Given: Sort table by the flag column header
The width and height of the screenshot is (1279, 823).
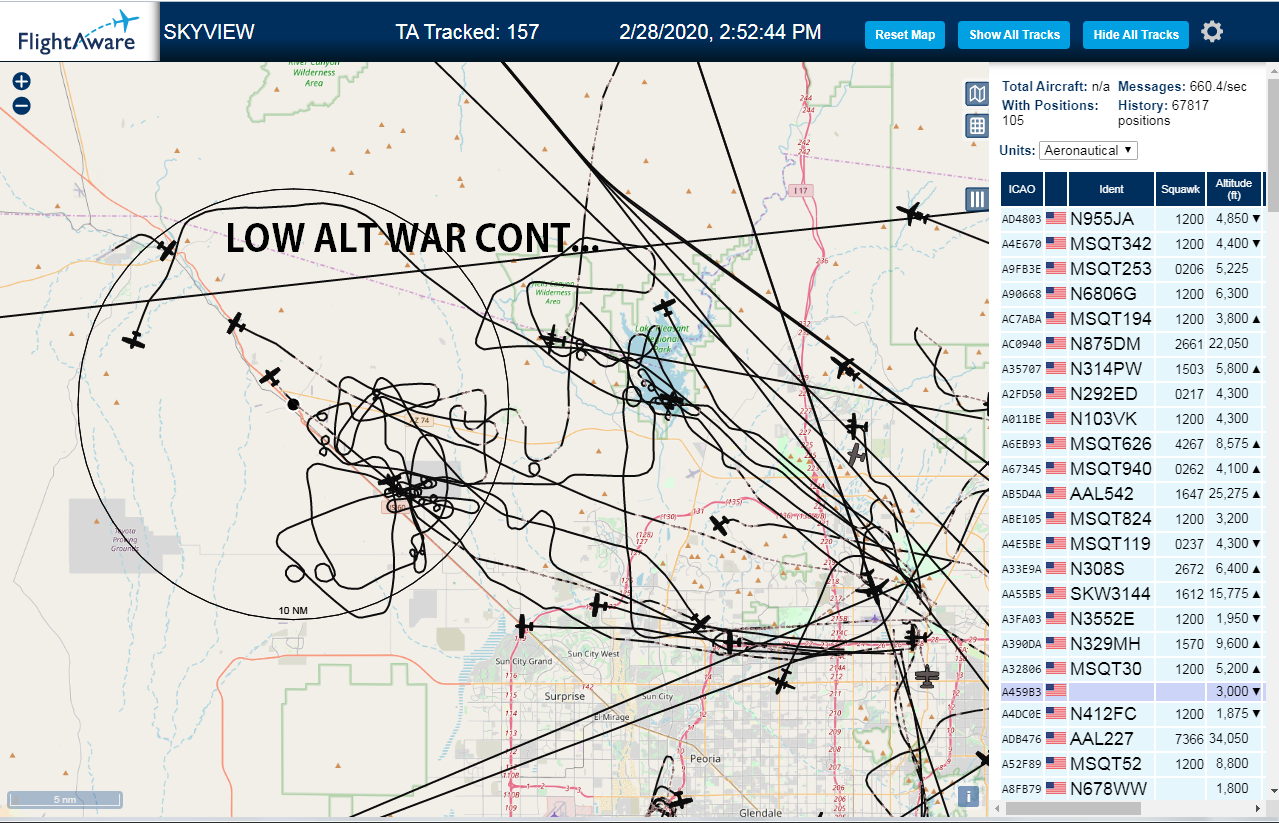Looking at the screenshot, I should point(1056,189).
